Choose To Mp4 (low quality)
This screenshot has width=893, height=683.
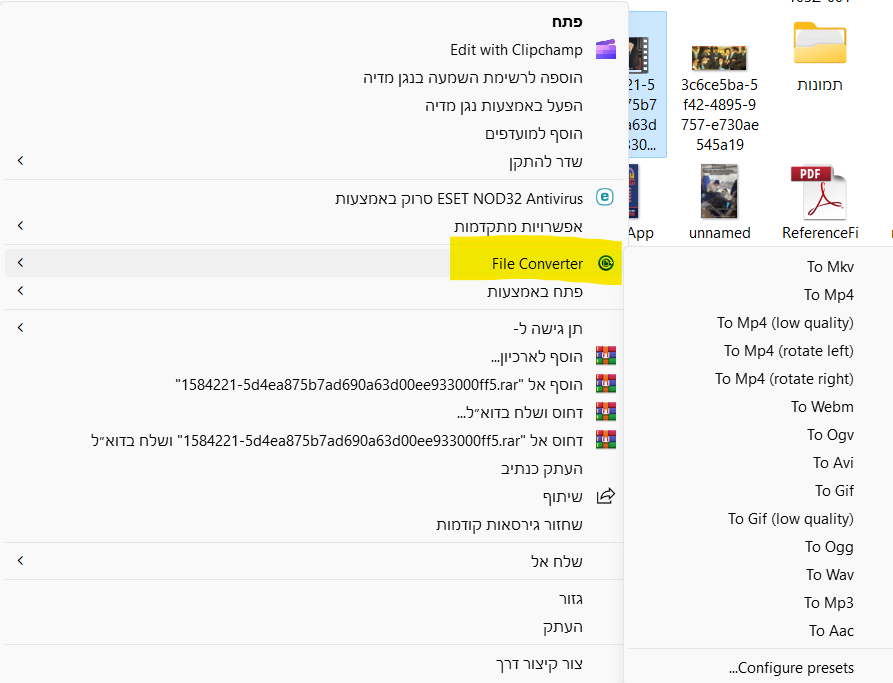(785, 322)
